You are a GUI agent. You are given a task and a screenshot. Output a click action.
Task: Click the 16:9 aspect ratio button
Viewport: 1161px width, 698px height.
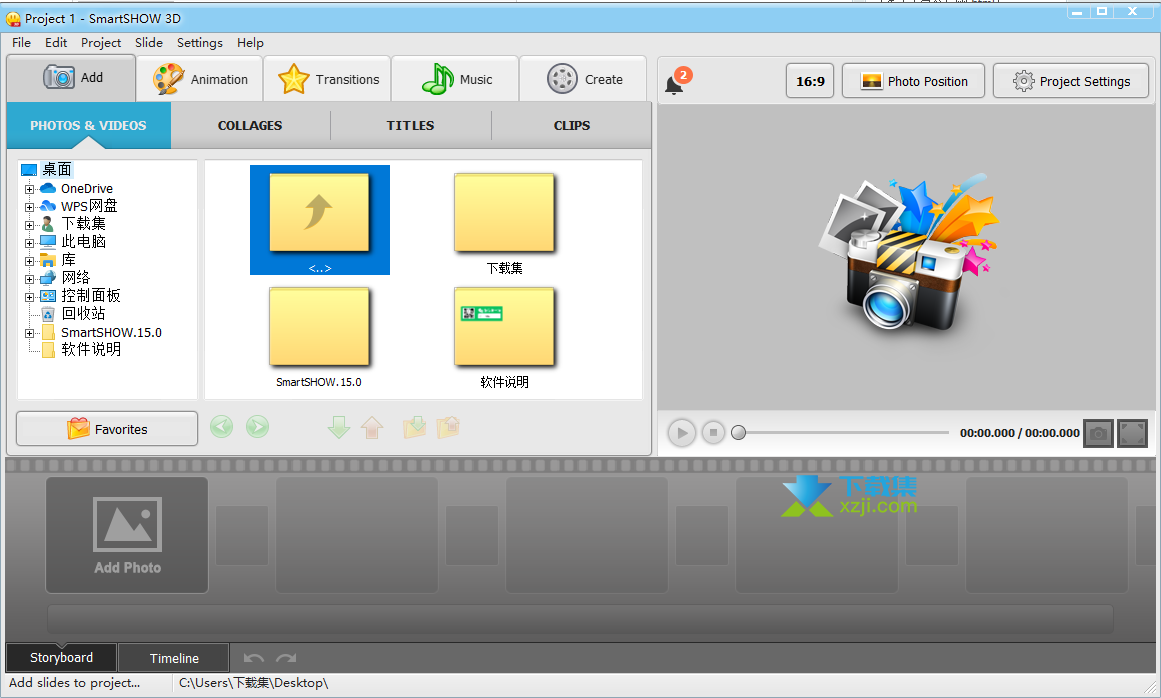click(x=810, y=81)
